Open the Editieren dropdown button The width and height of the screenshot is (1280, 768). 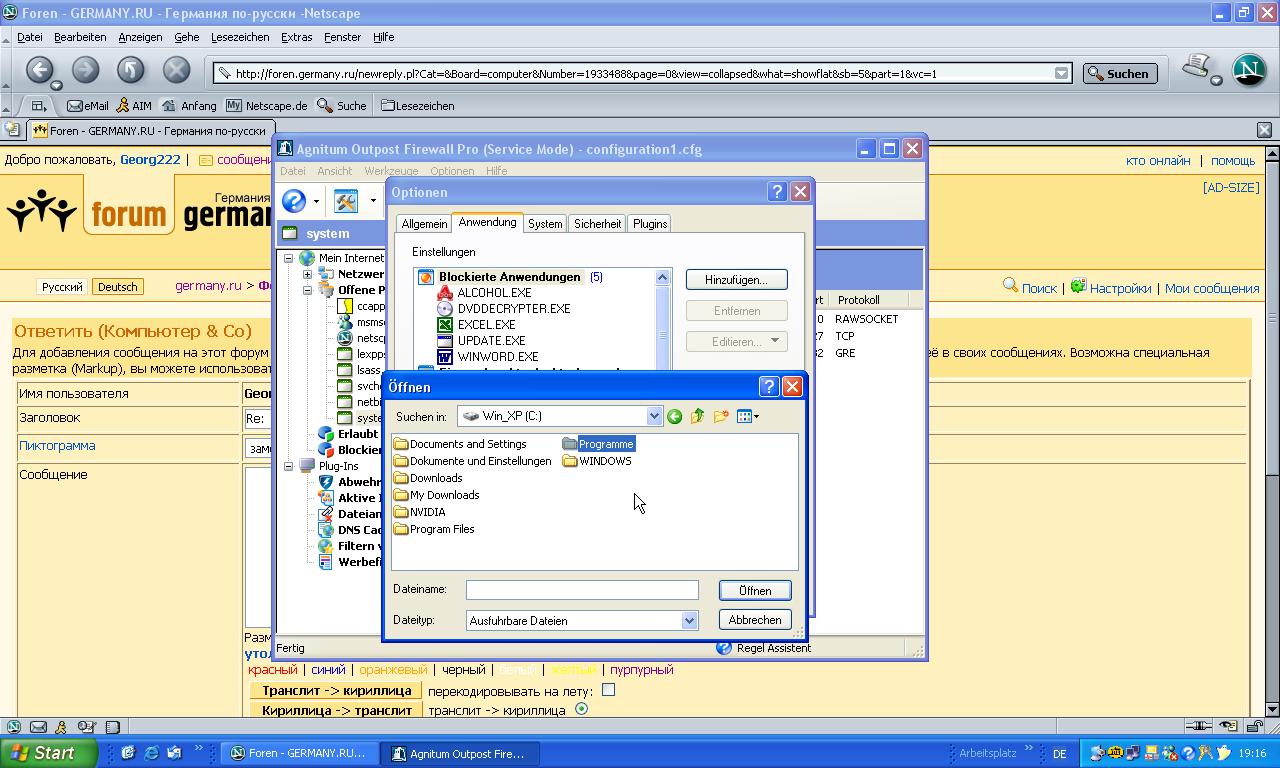[x=736, y=342]
